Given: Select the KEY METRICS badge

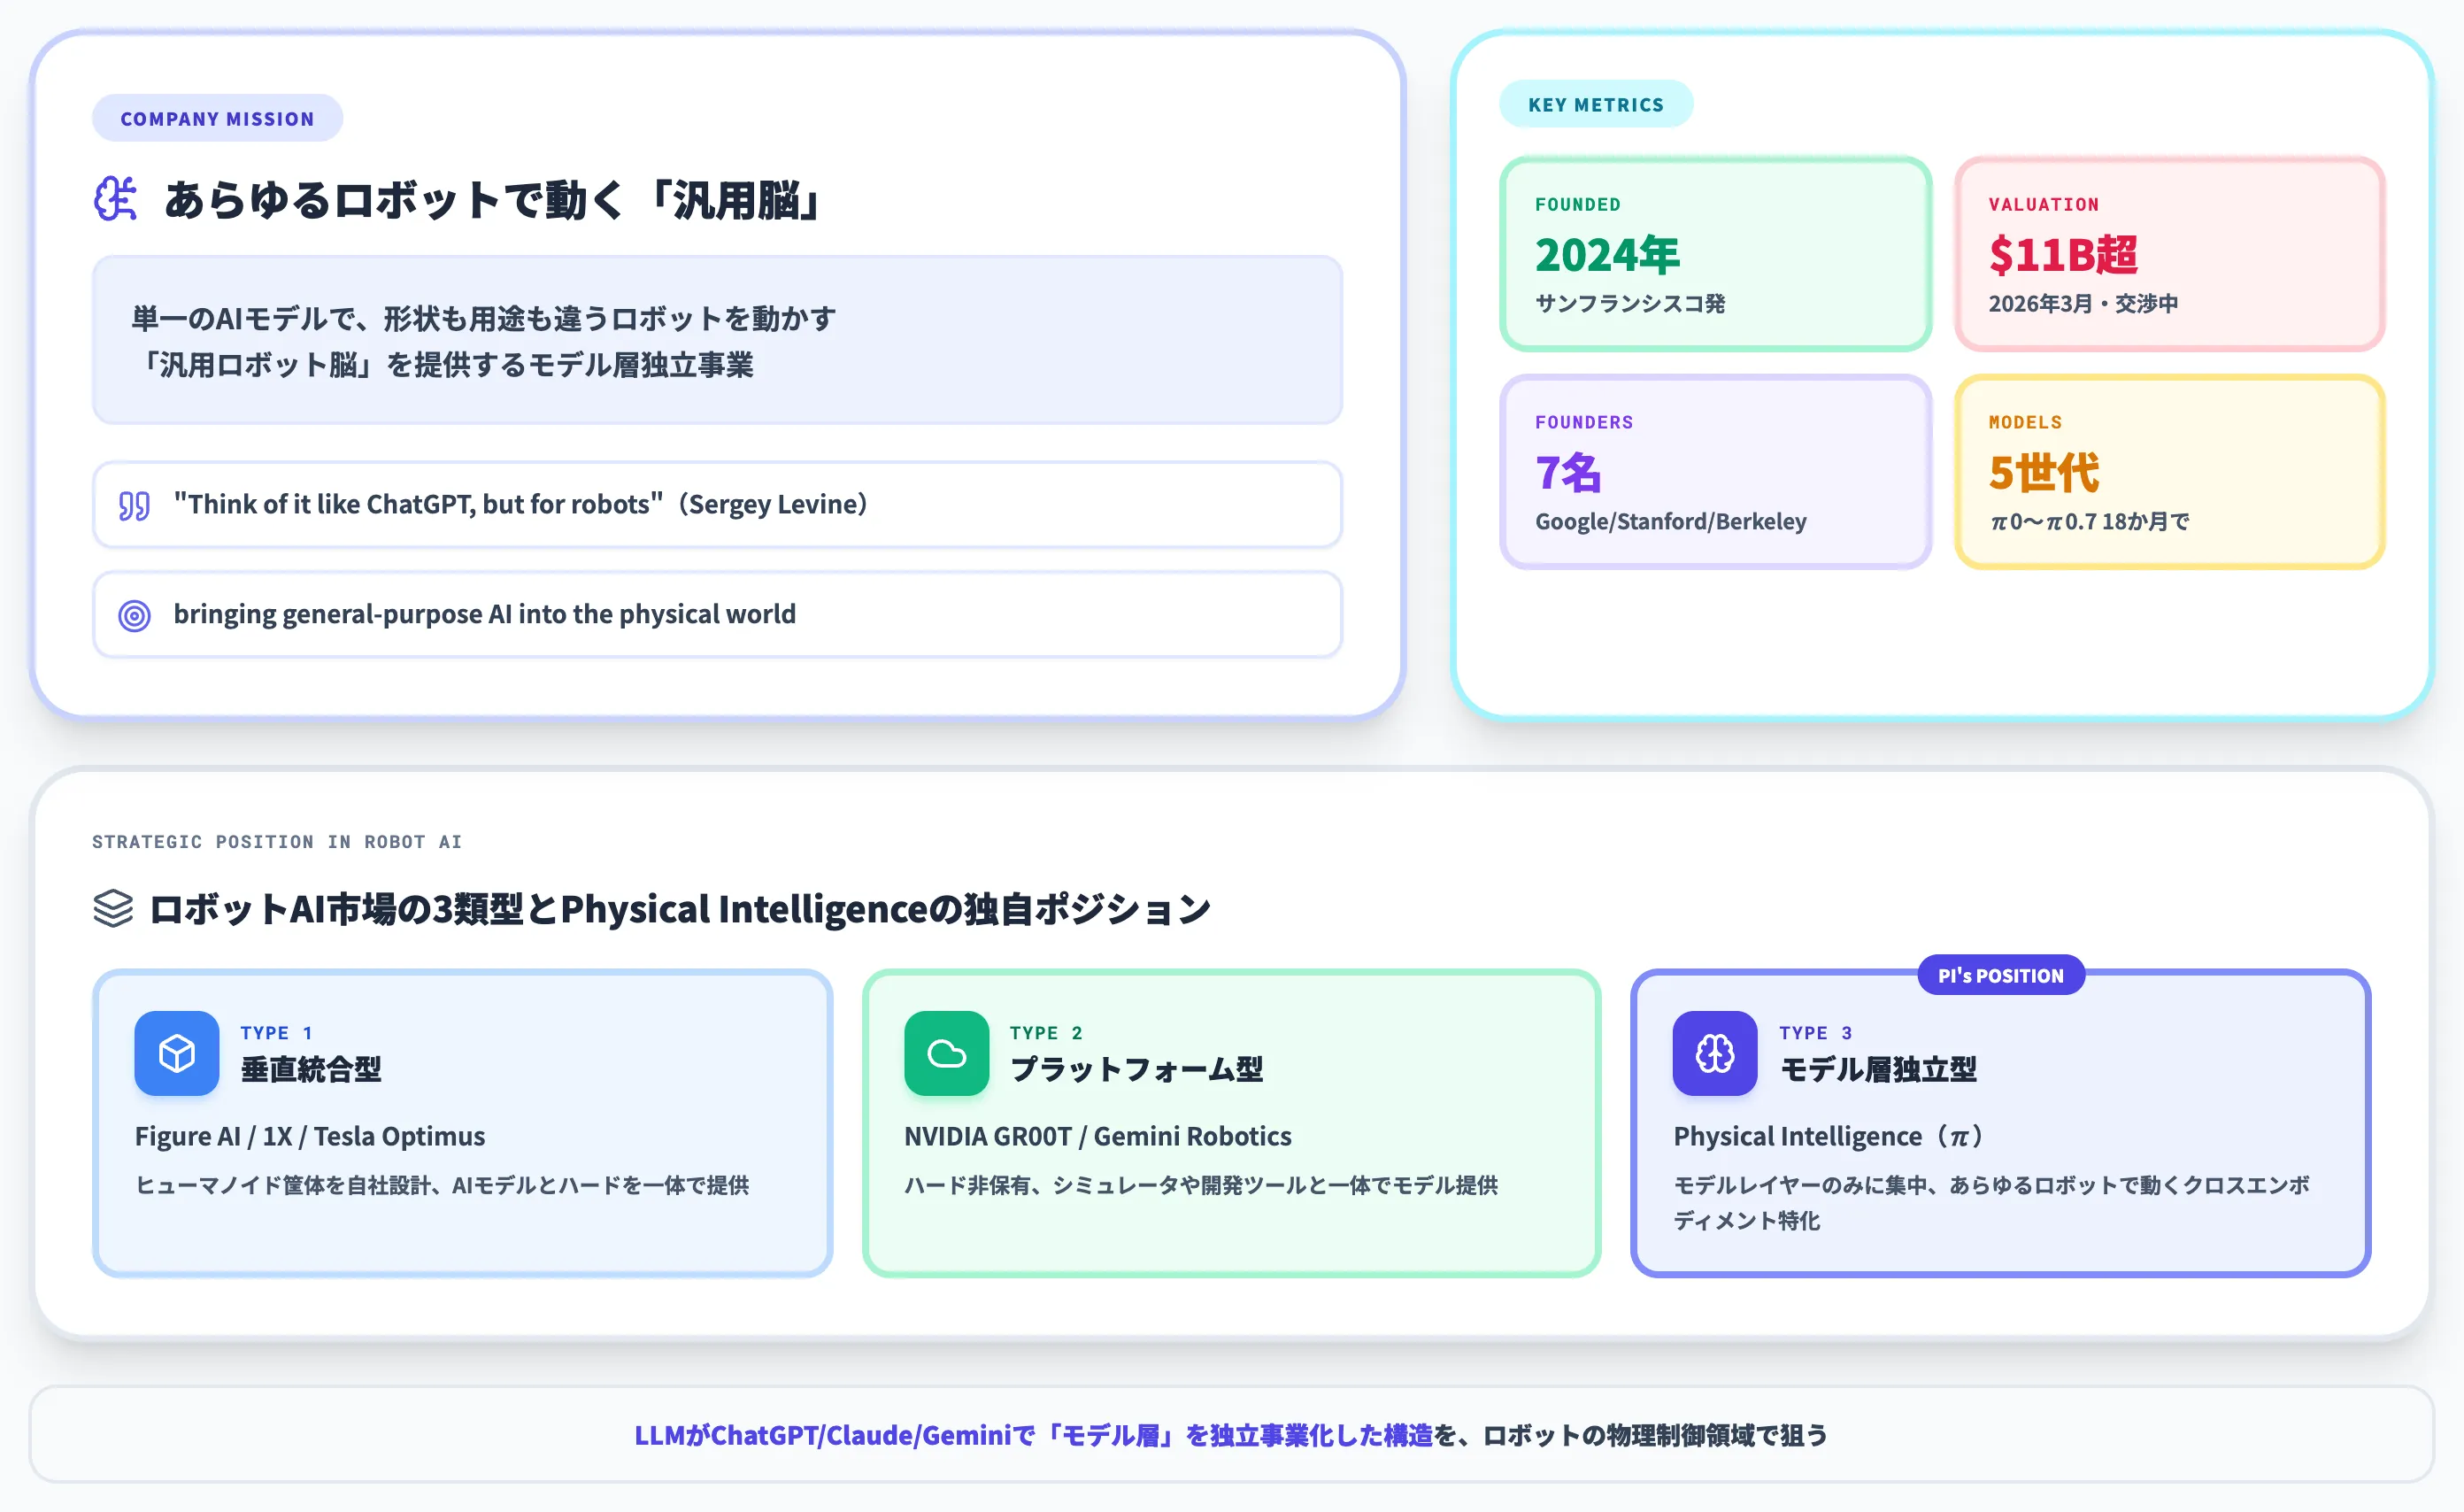Looking at the screenshot, I should (1596, 104).
